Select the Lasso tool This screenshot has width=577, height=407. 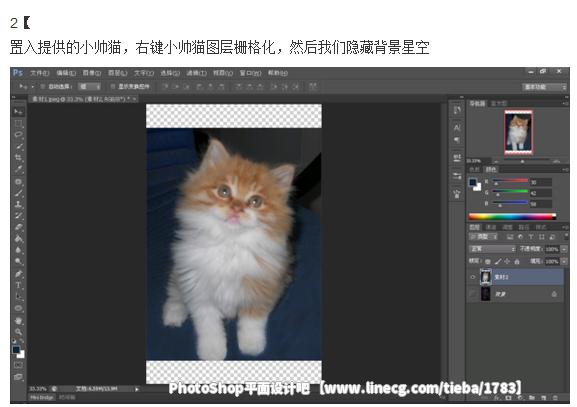coord(18,135)
